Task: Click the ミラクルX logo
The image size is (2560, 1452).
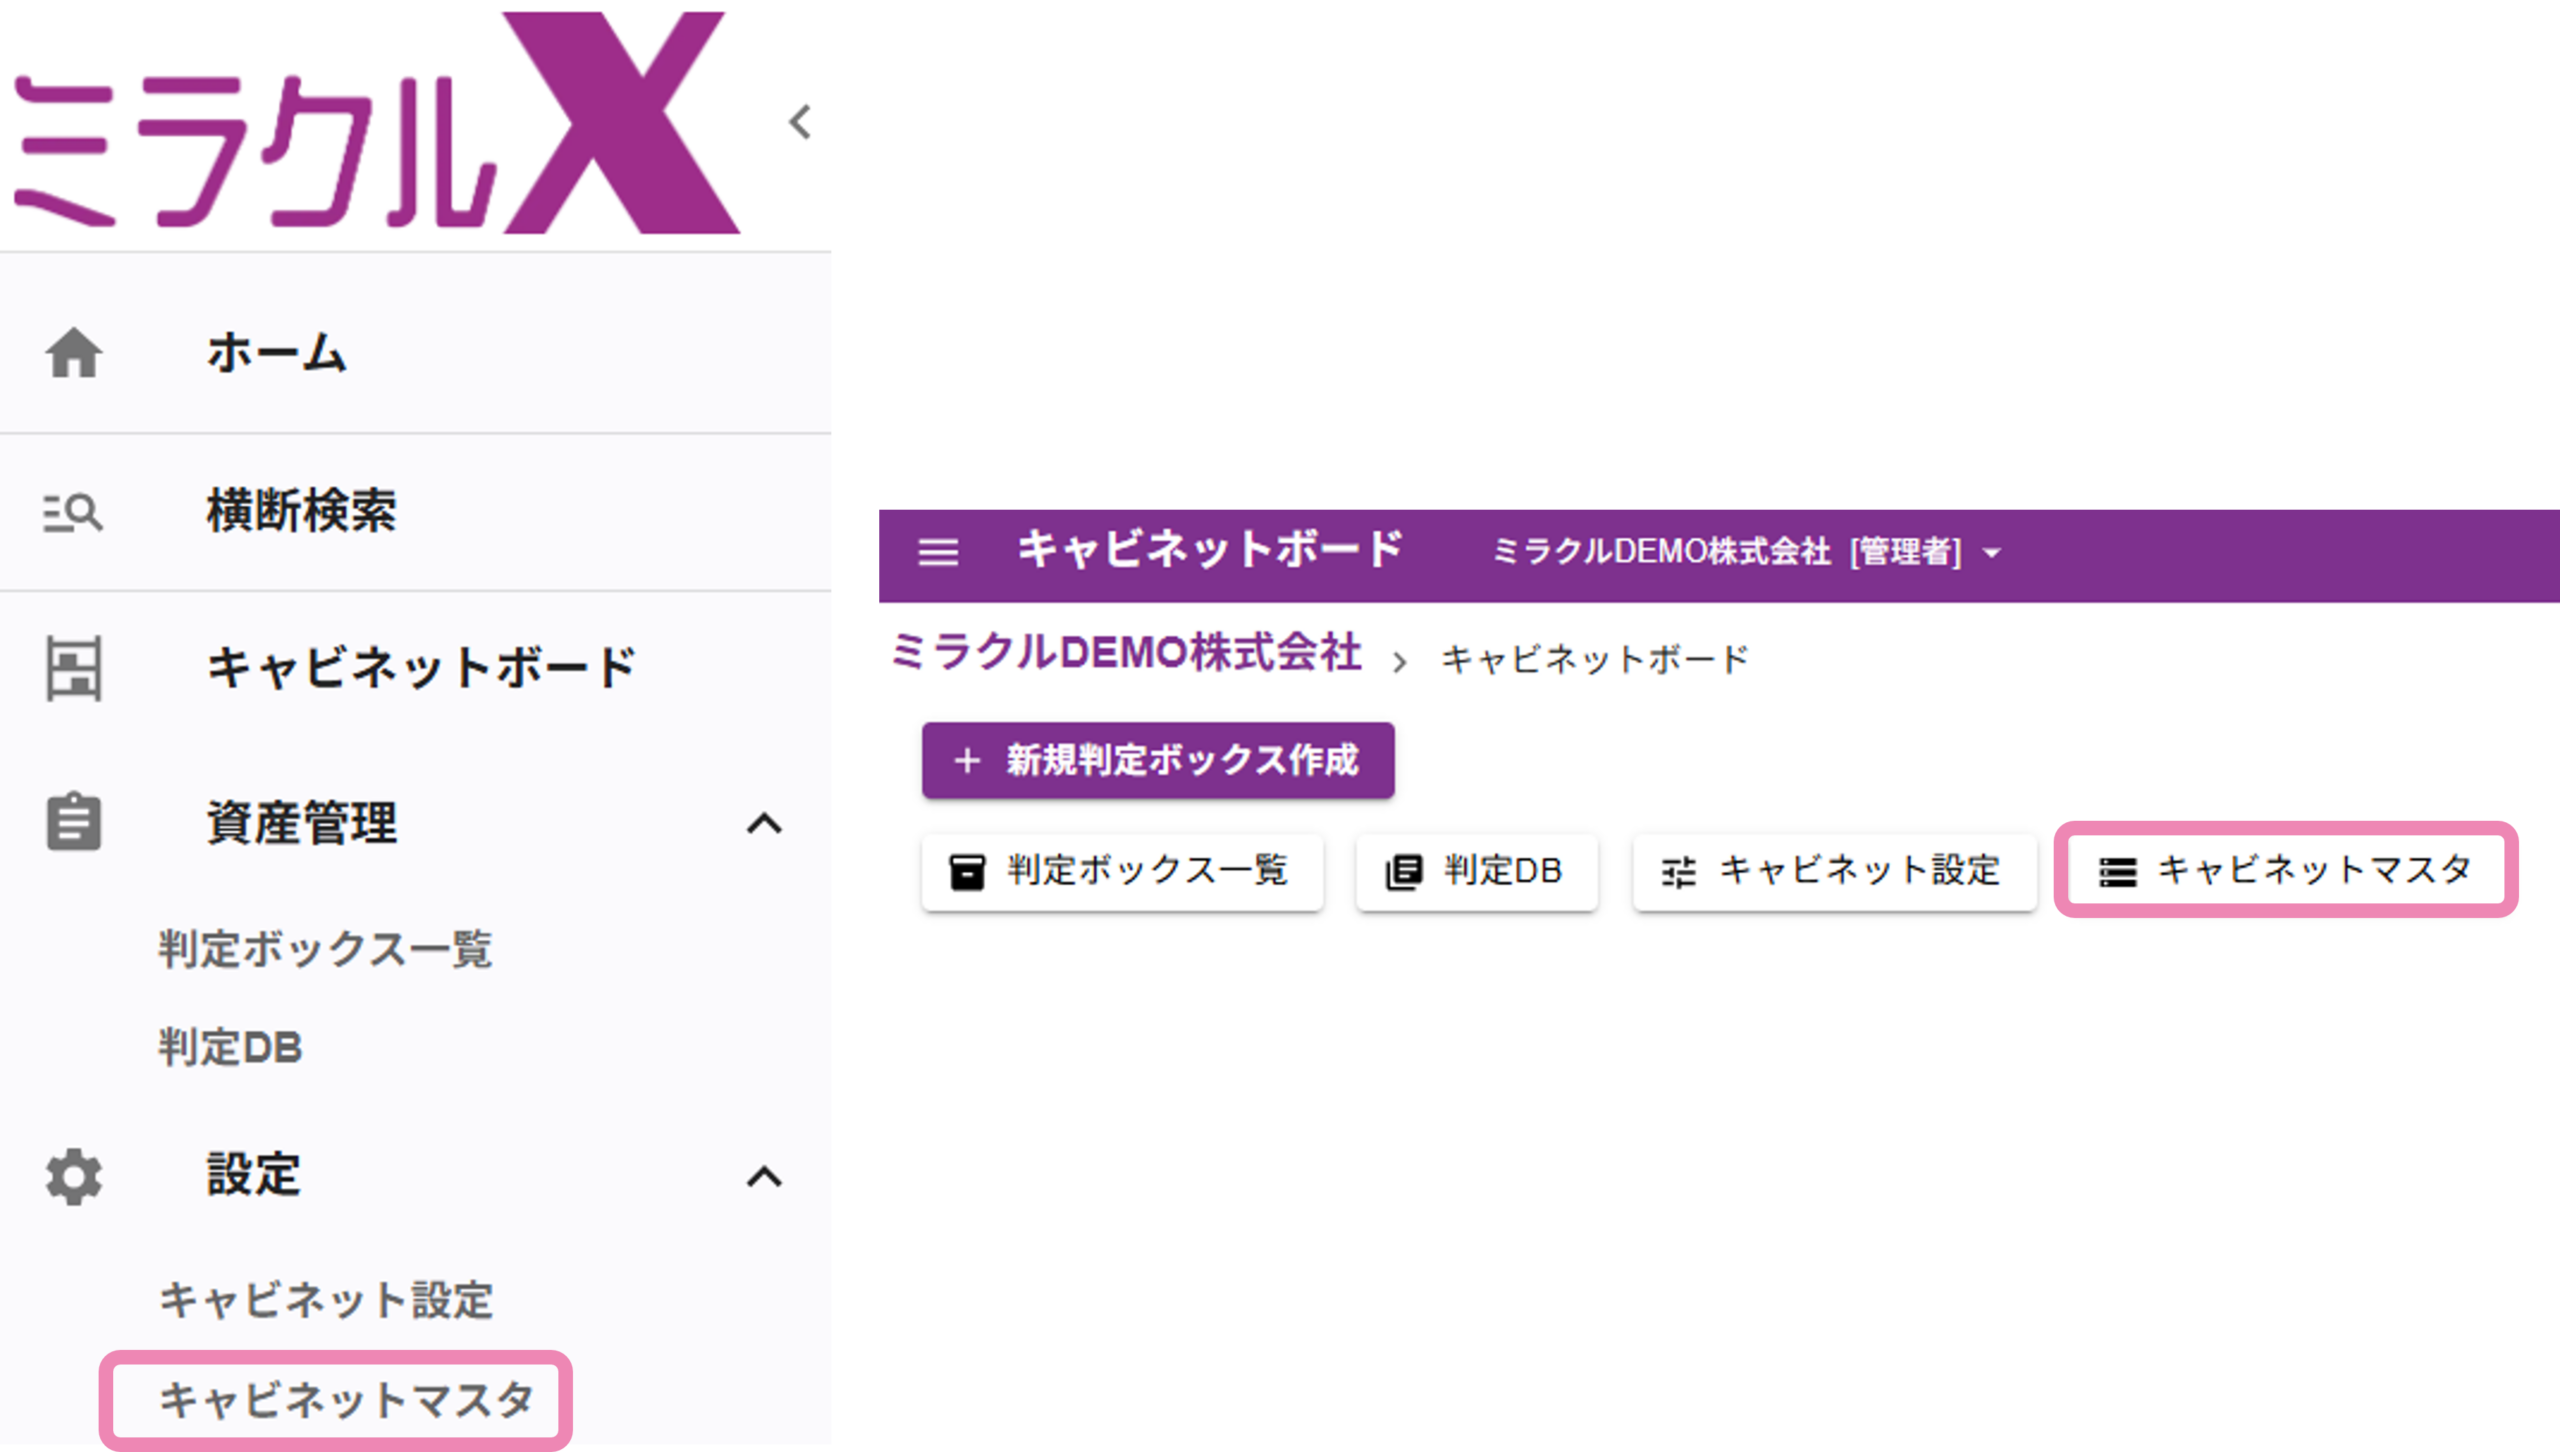Action: [x=377, y=122]
